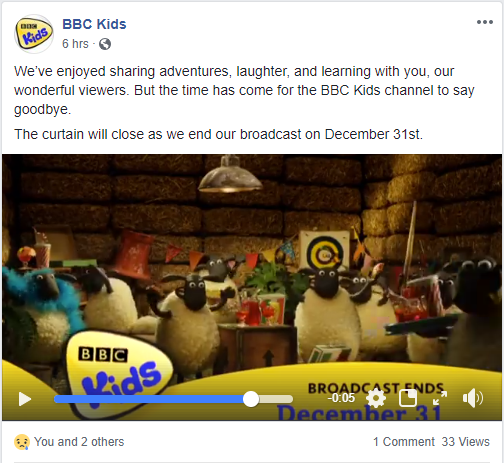Seek to the start of the blue progress bar

57,399
